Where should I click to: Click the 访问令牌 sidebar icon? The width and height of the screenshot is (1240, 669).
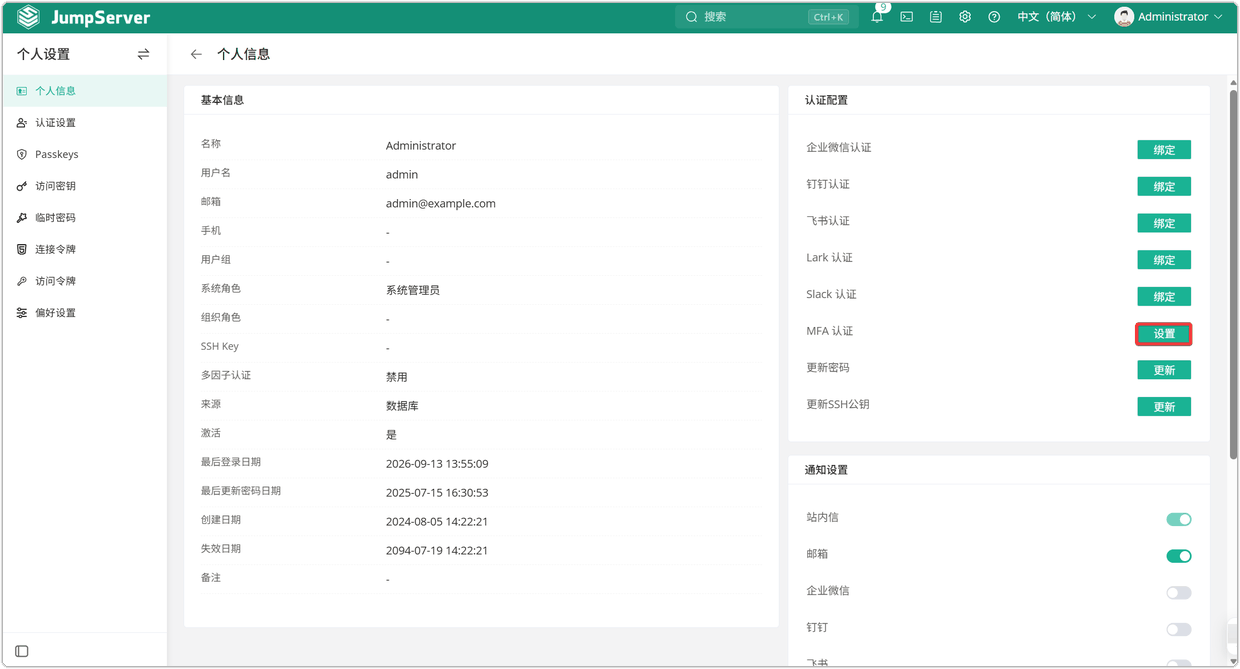[x=22, y=282]
